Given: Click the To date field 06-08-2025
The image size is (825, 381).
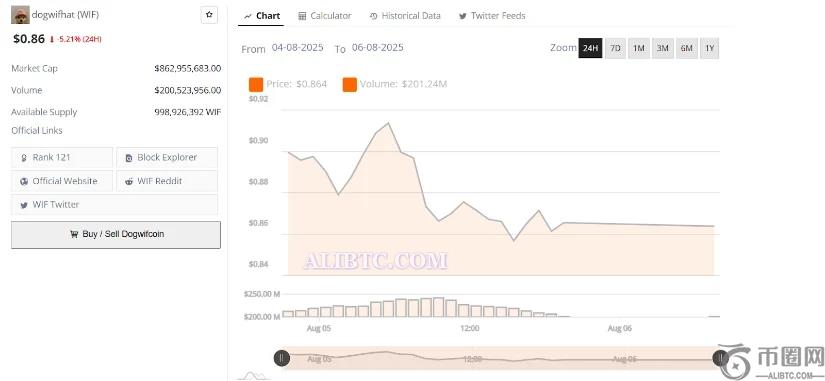Looking at the screenshot, I should (x=378, y=47).
